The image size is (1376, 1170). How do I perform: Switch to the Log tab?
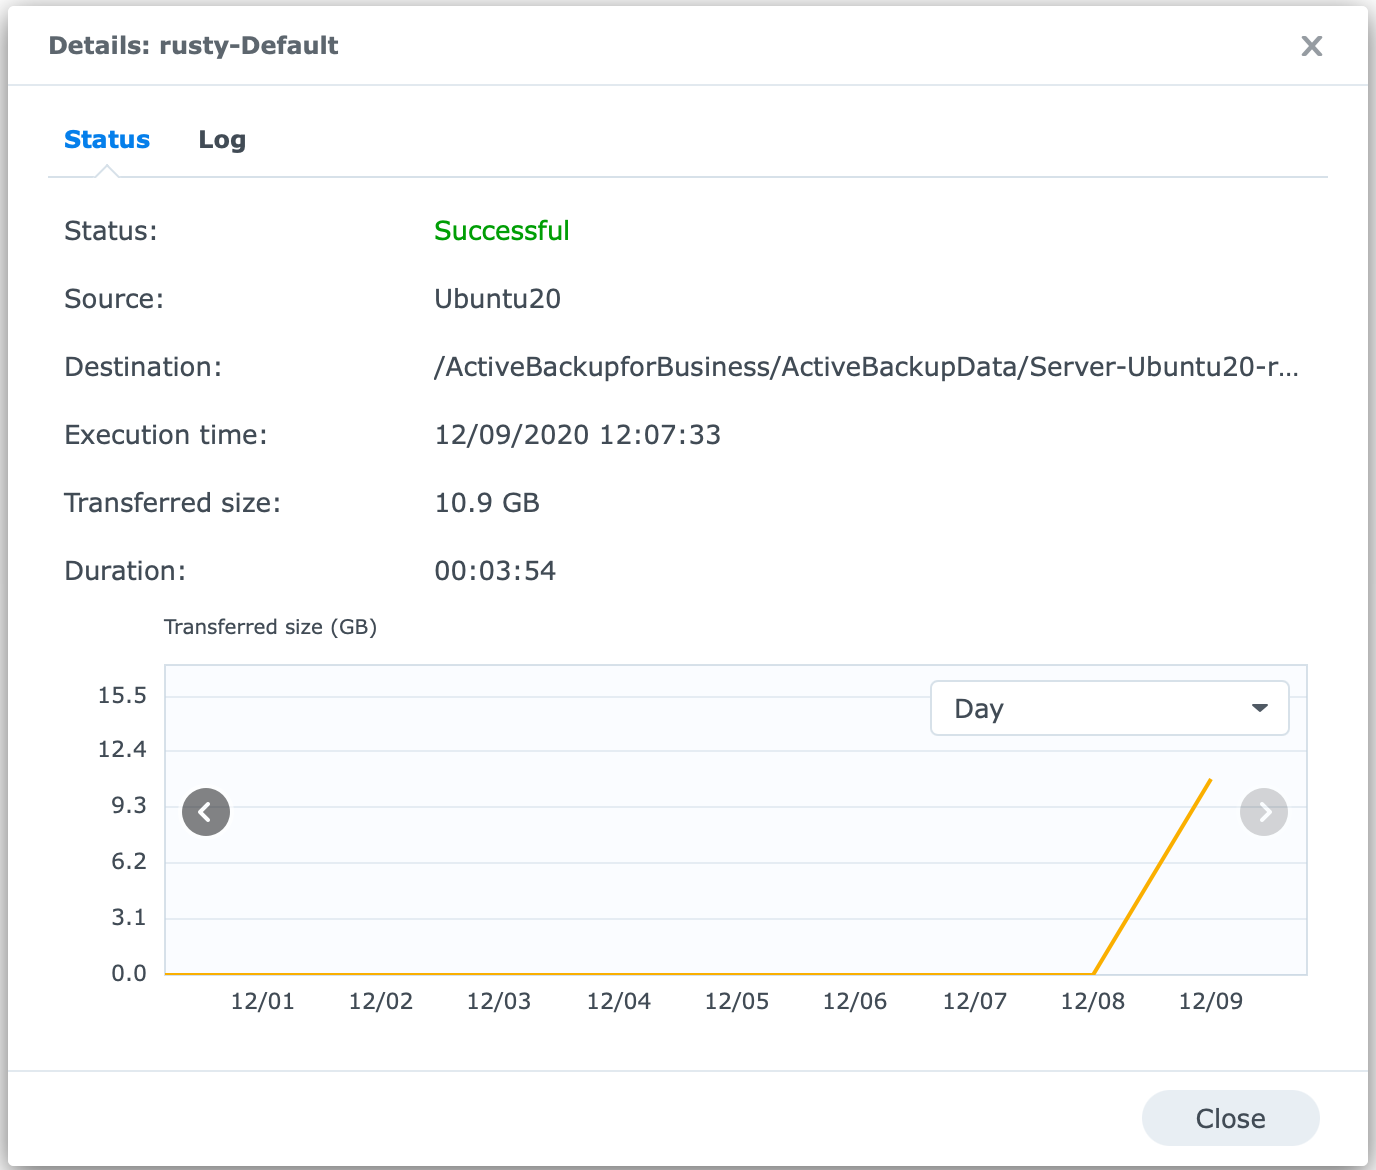pyautogui.click(x=222, y=140)
